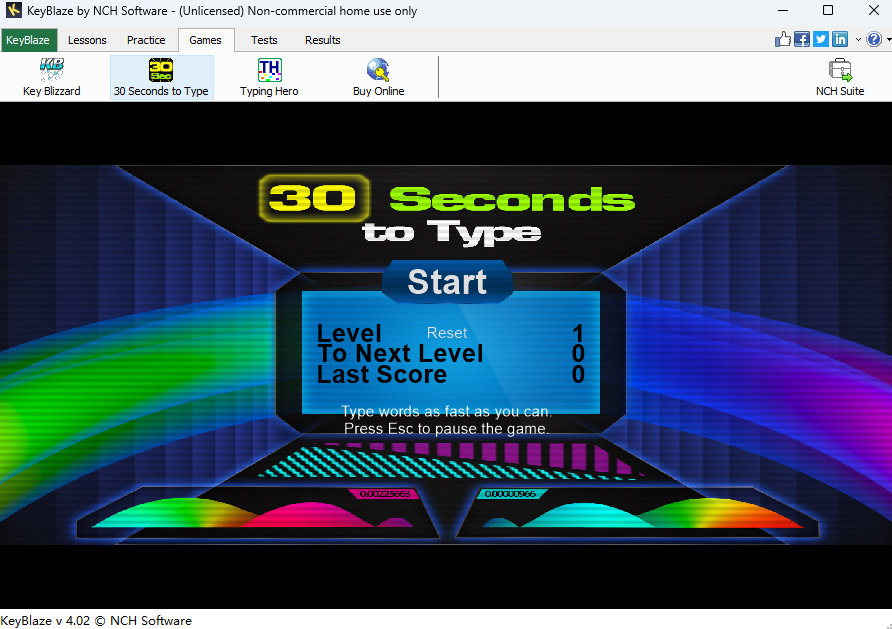This screenshot has width=892, height=629.
Task: Open the NCH Suite toolbox
Action: coord(840,78)
